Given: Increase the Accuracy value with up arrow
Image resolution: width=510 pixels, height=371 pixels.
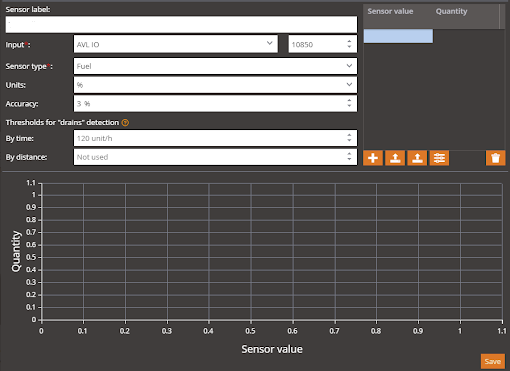Looking at the screenshot, I should [349, 100].
